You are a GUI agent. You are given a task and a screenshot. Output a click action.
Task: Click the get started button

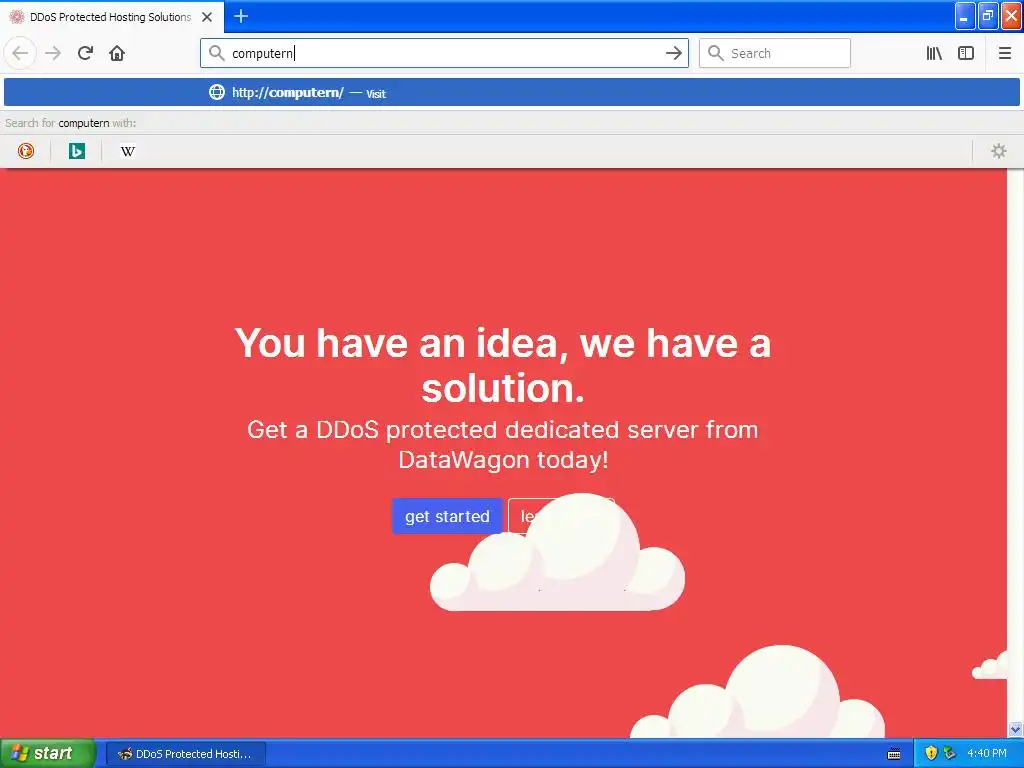pyautogui.click(x=447, y=516)
